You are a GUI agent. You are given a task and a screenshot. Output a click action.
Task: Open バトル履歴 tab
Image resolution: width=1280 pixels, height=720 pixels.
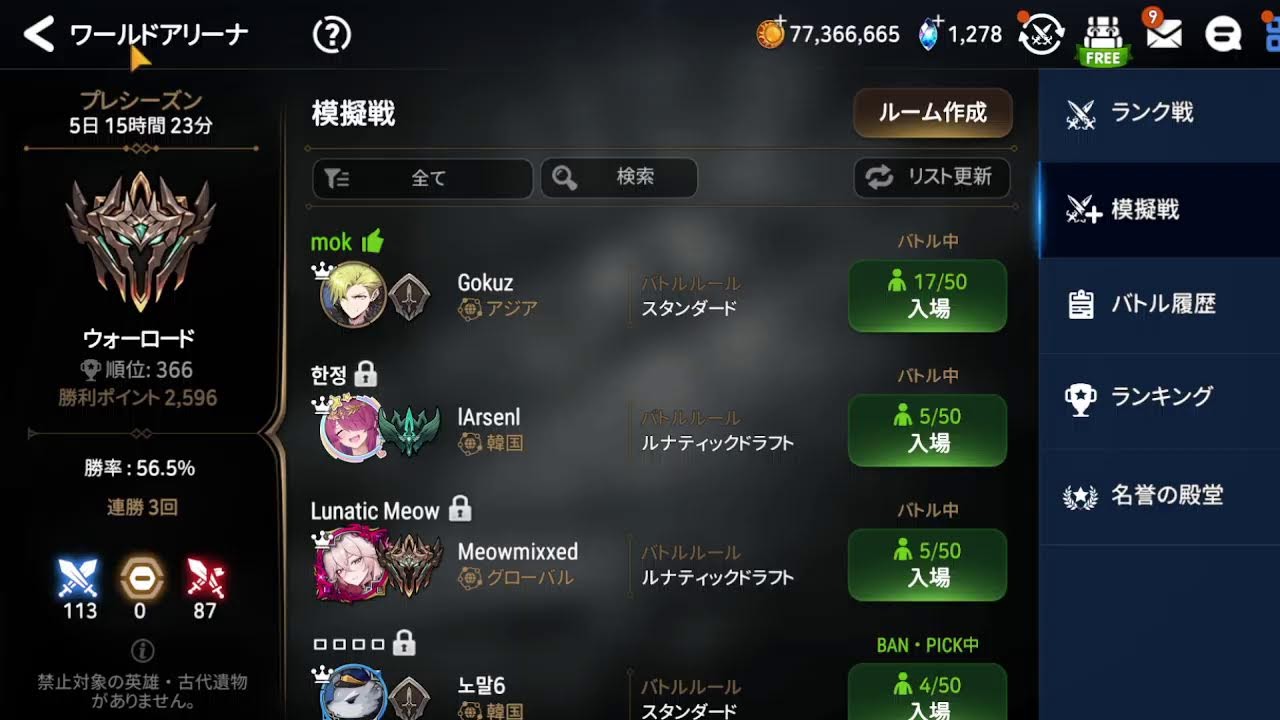1160,304
